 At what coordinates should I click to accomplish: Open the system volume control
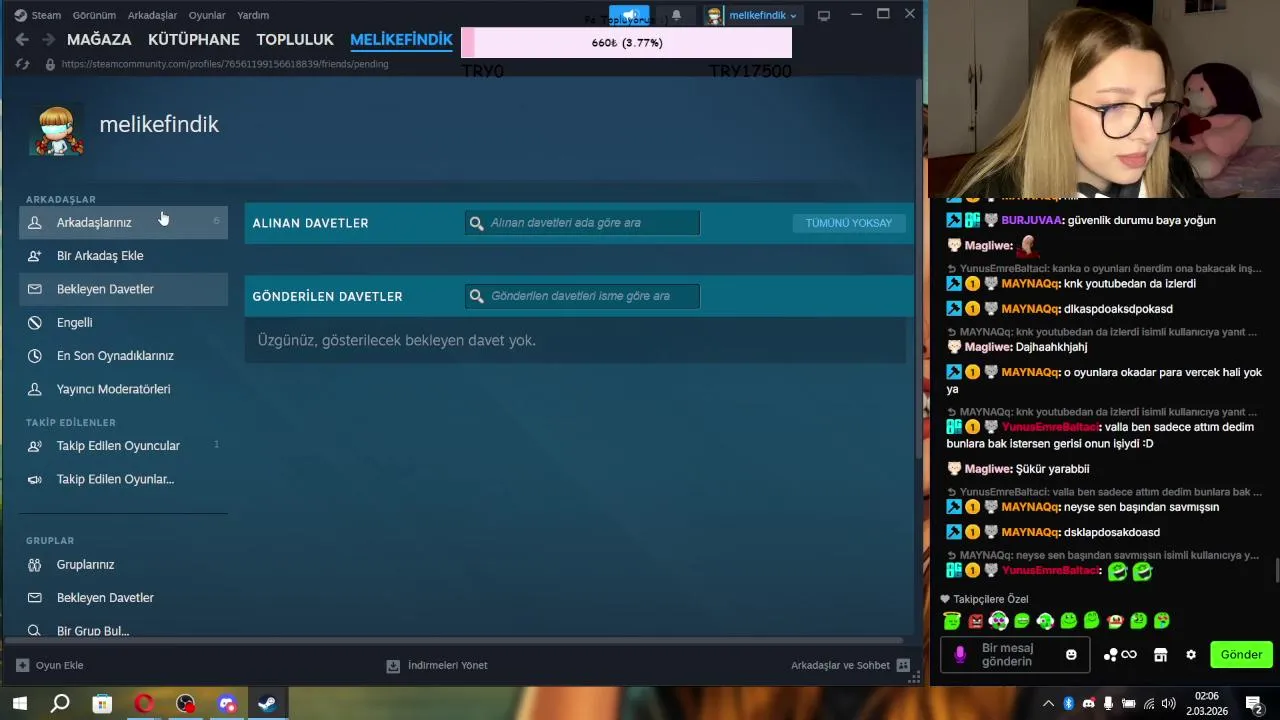click(x=1169, y=703)
